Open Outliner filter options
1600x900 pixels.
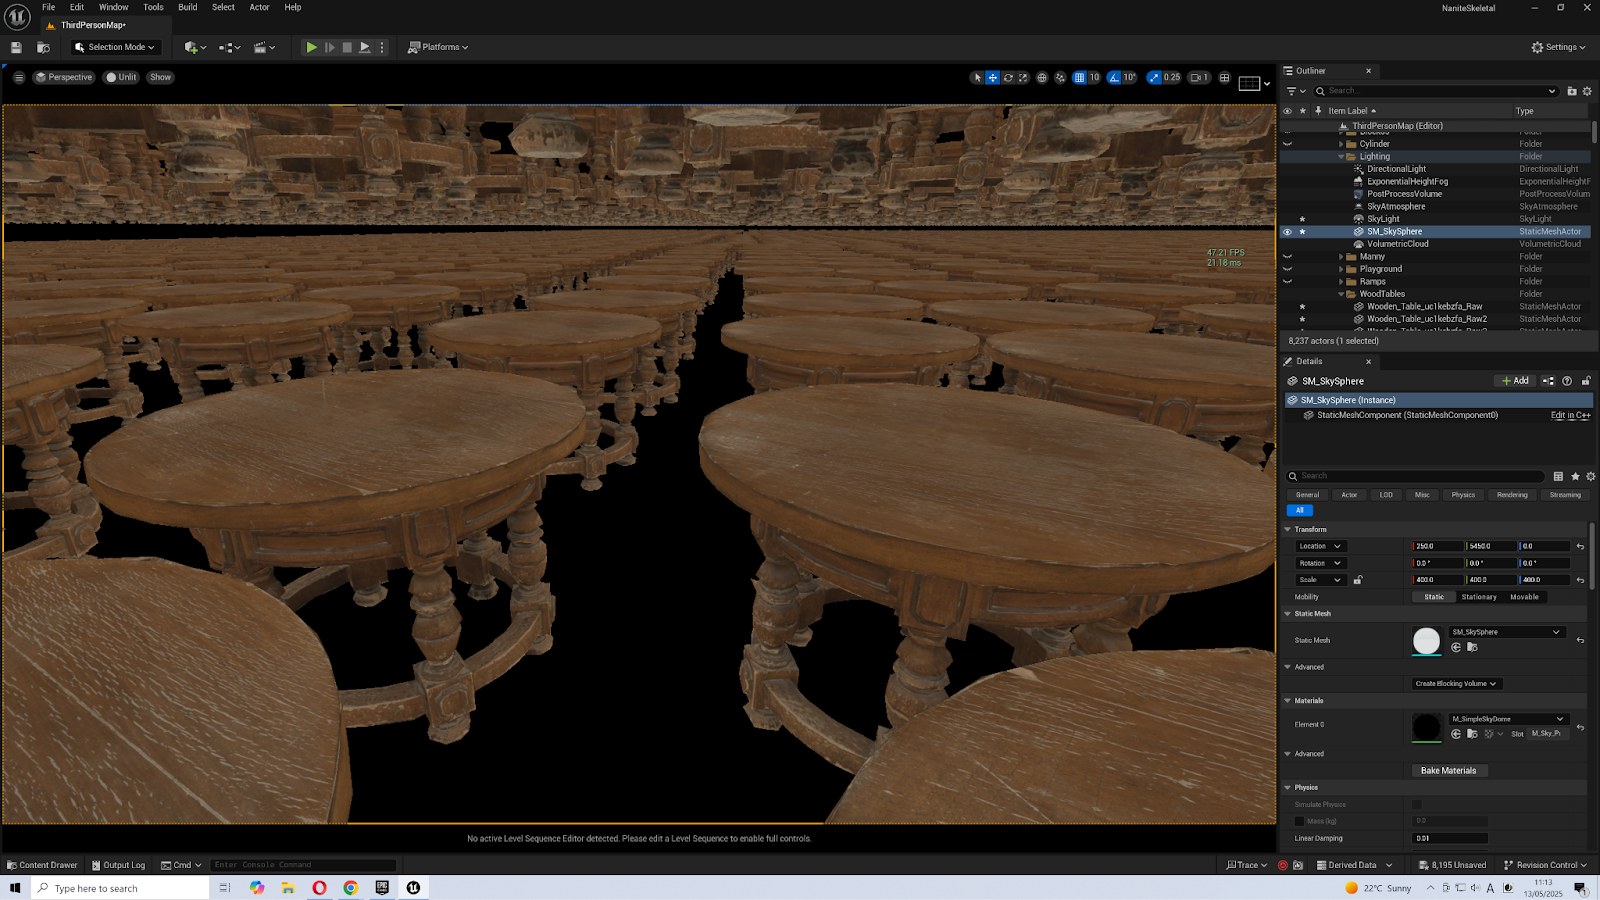pos(1296,91)
